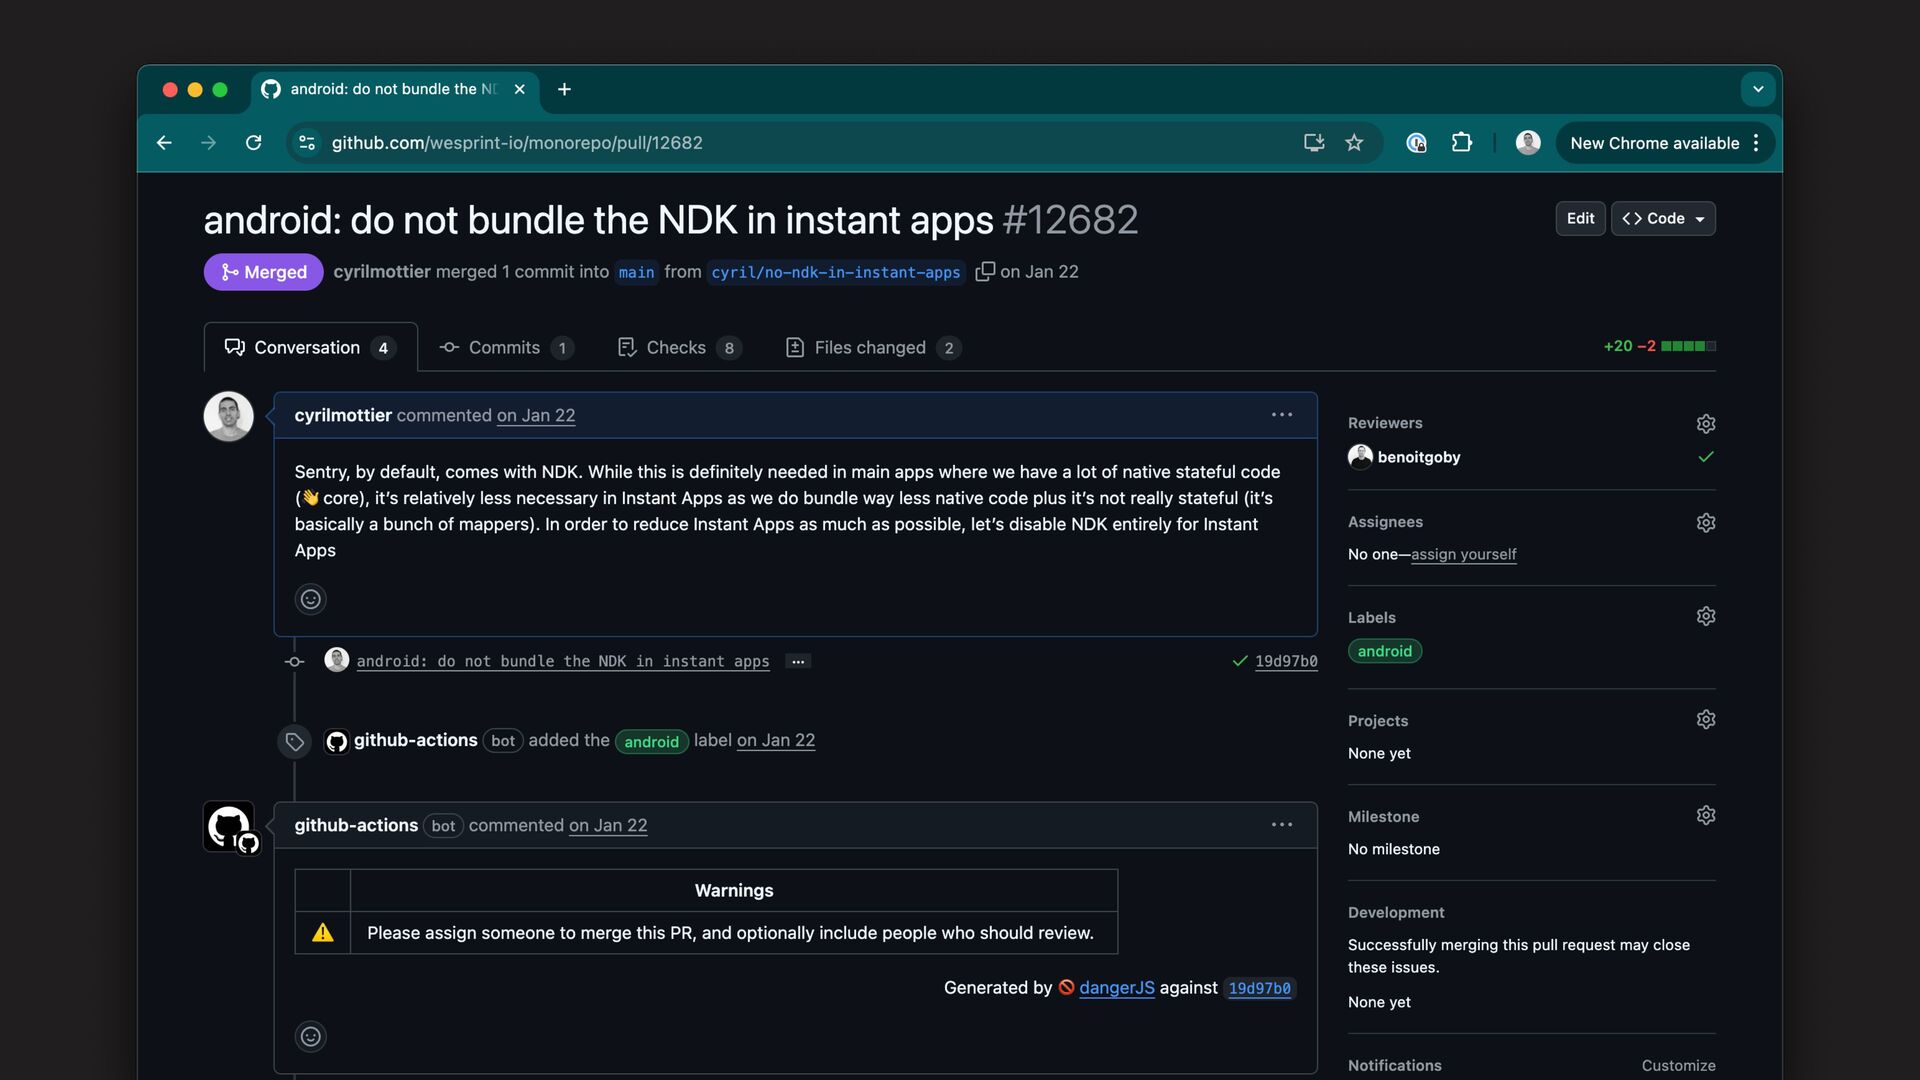This screenshot has width=1920, height=1080.
Task: Expand the commit message ellipsis
Action: pyautogui.click(x=798, y=662)
